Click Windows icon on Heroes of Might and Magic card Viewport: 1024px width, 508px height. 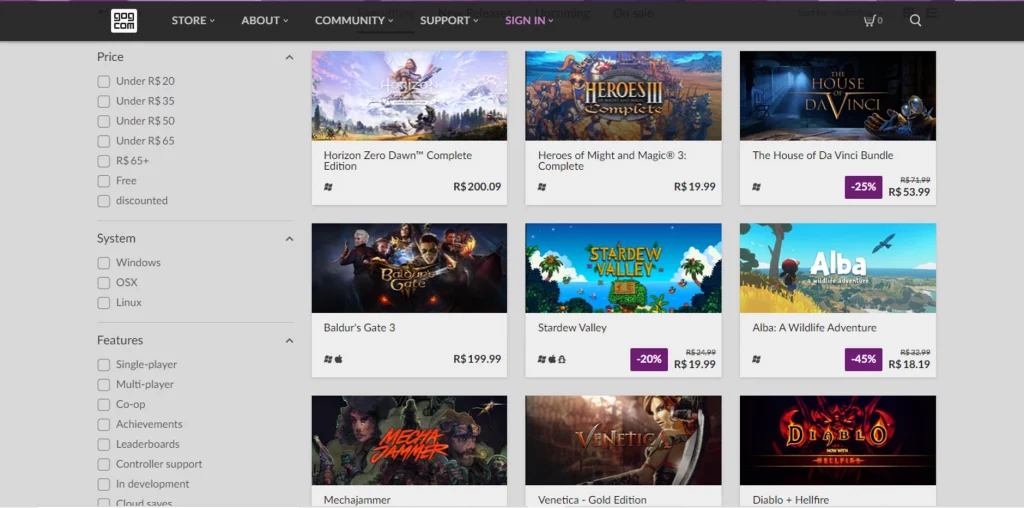point(542,187)
